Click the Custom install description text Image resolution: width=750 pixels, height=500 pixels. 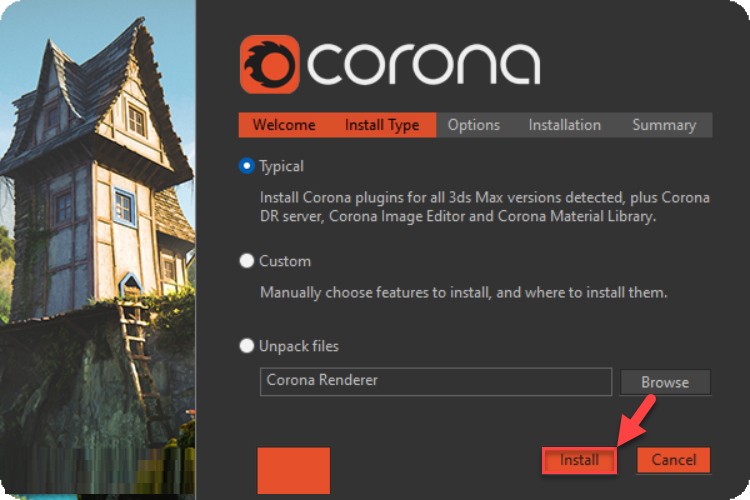pyautogui.click(x=463, y=293)
